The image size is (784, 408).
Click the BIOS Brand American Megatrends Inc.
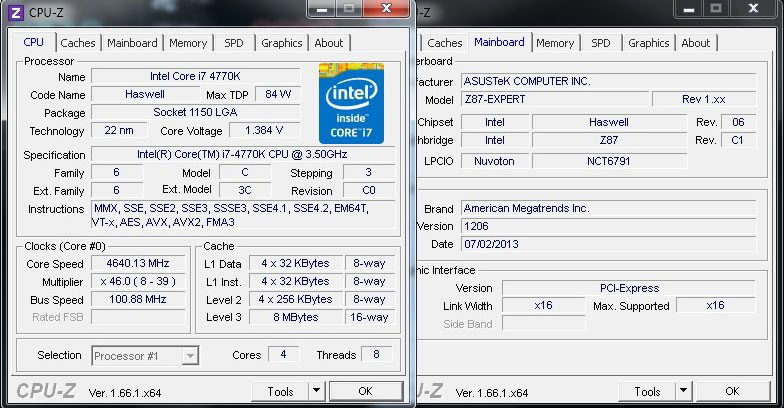tap(608, 208)
